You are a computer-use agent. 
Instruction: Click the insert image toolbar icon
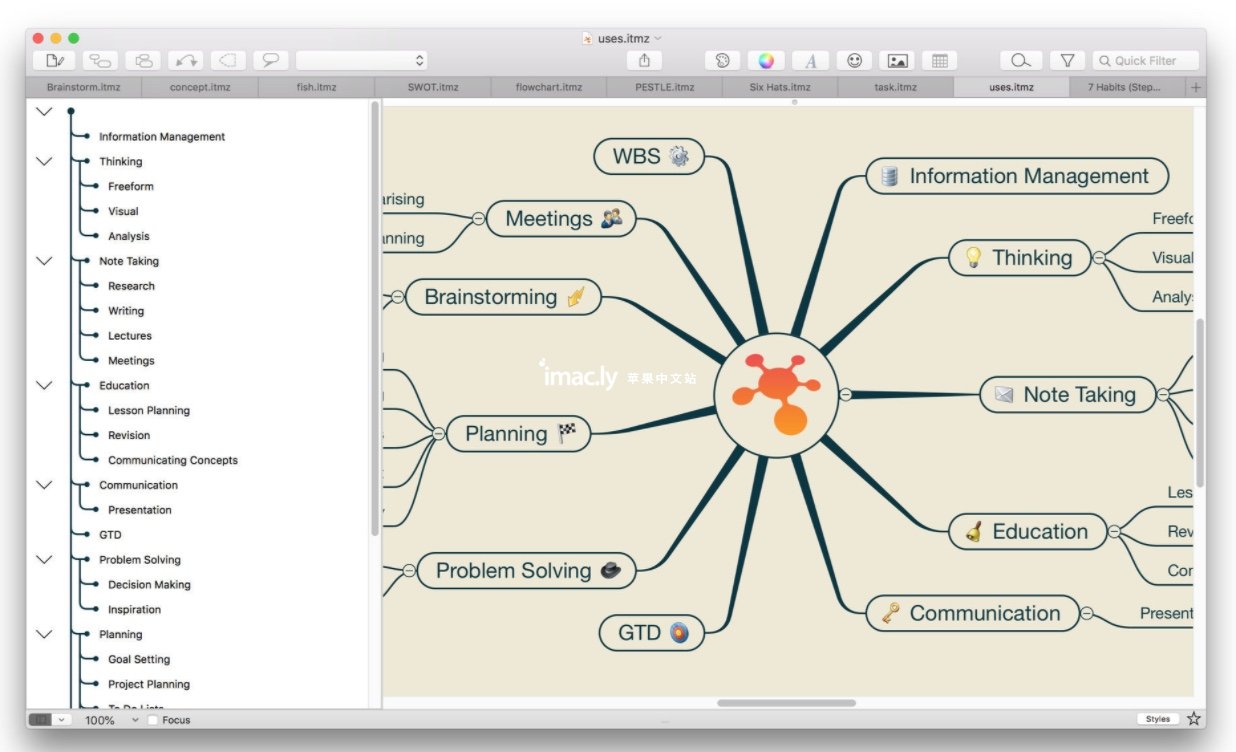(897, 61)
